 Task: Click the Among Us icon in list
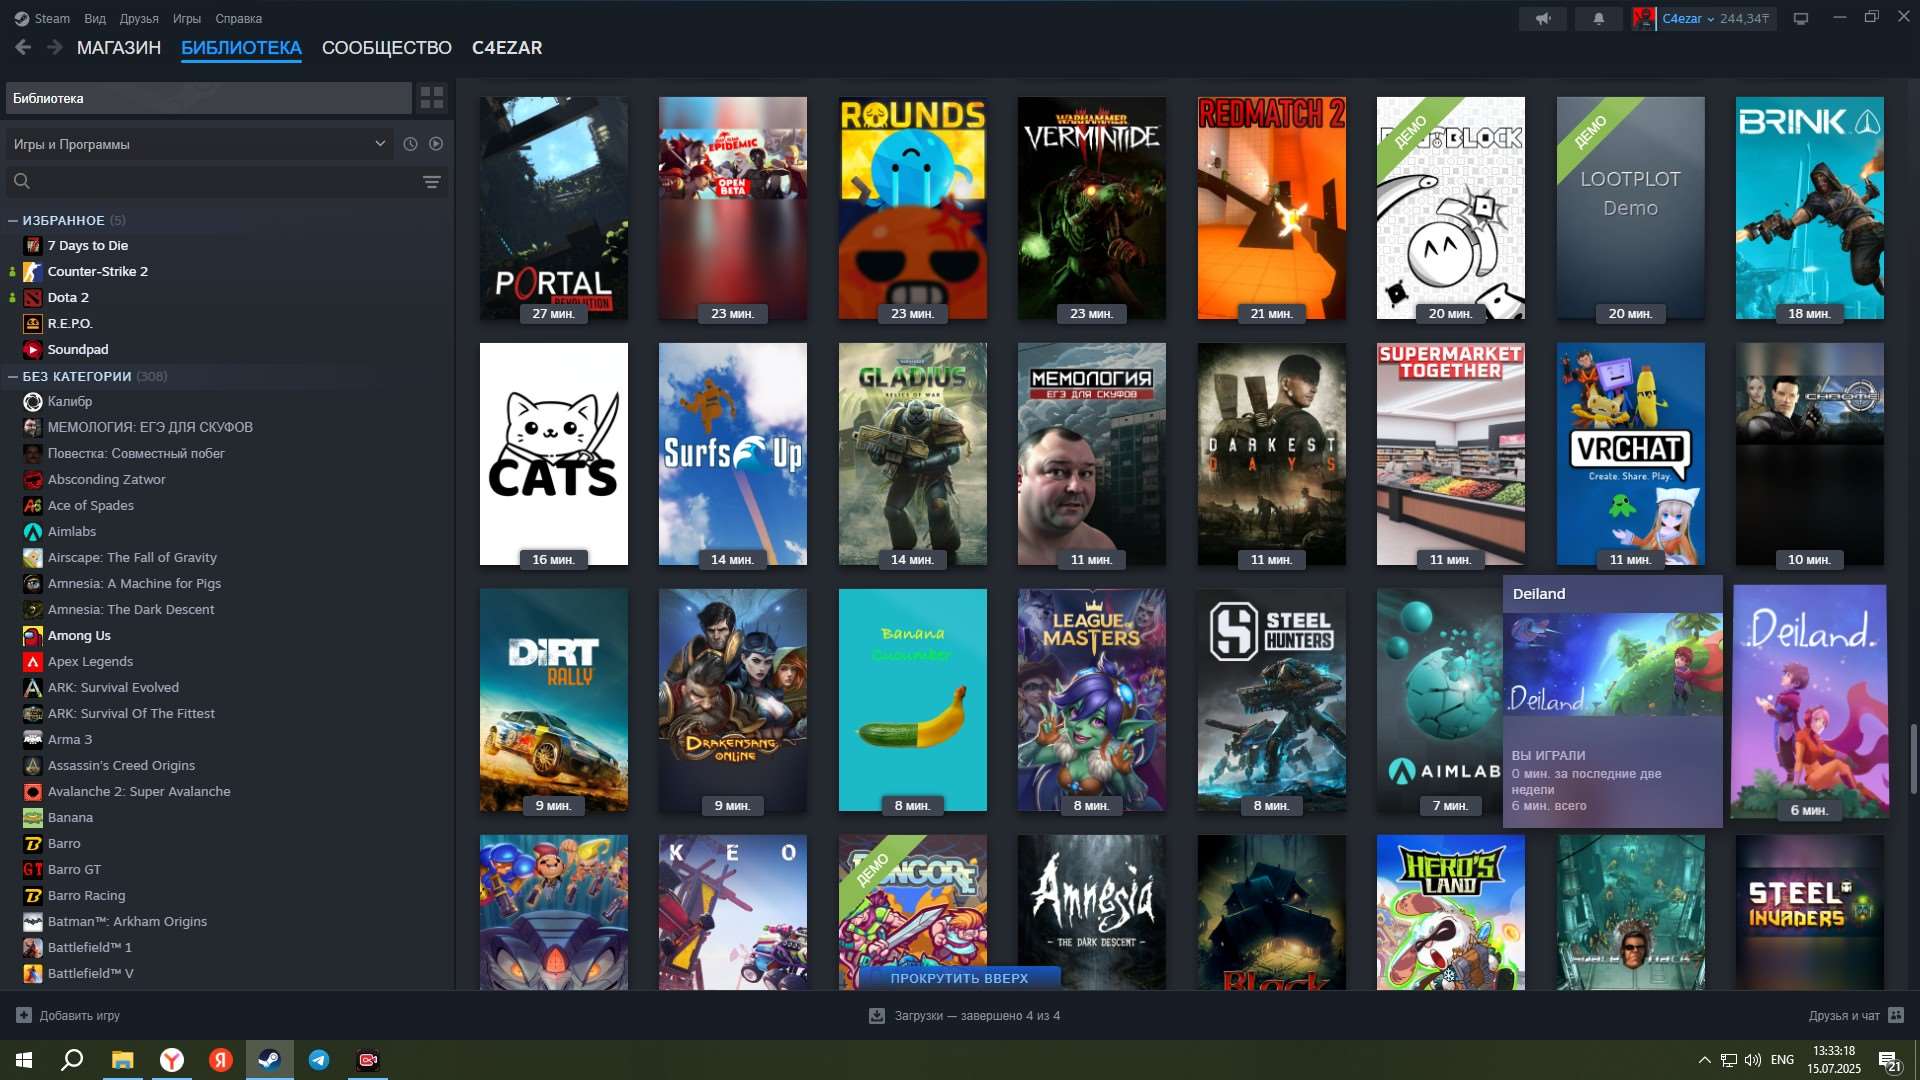[x=33, y=635]
